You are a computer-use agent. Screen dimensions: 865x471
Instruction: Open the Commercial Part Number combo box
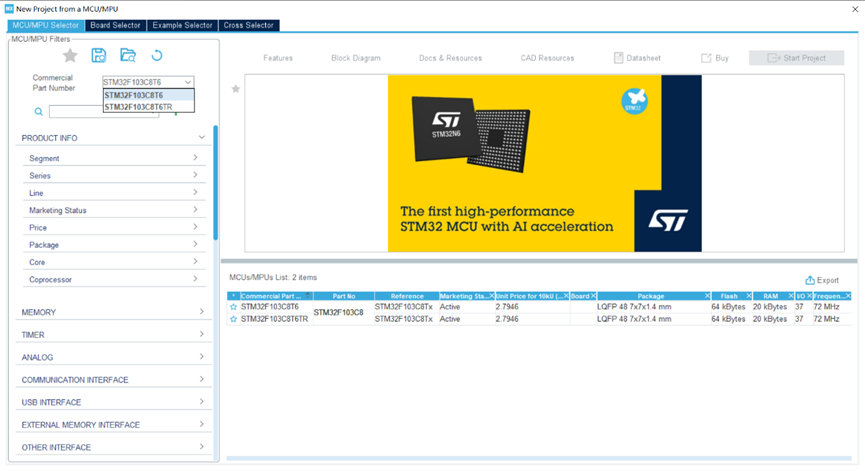click(x=148, y=82)
